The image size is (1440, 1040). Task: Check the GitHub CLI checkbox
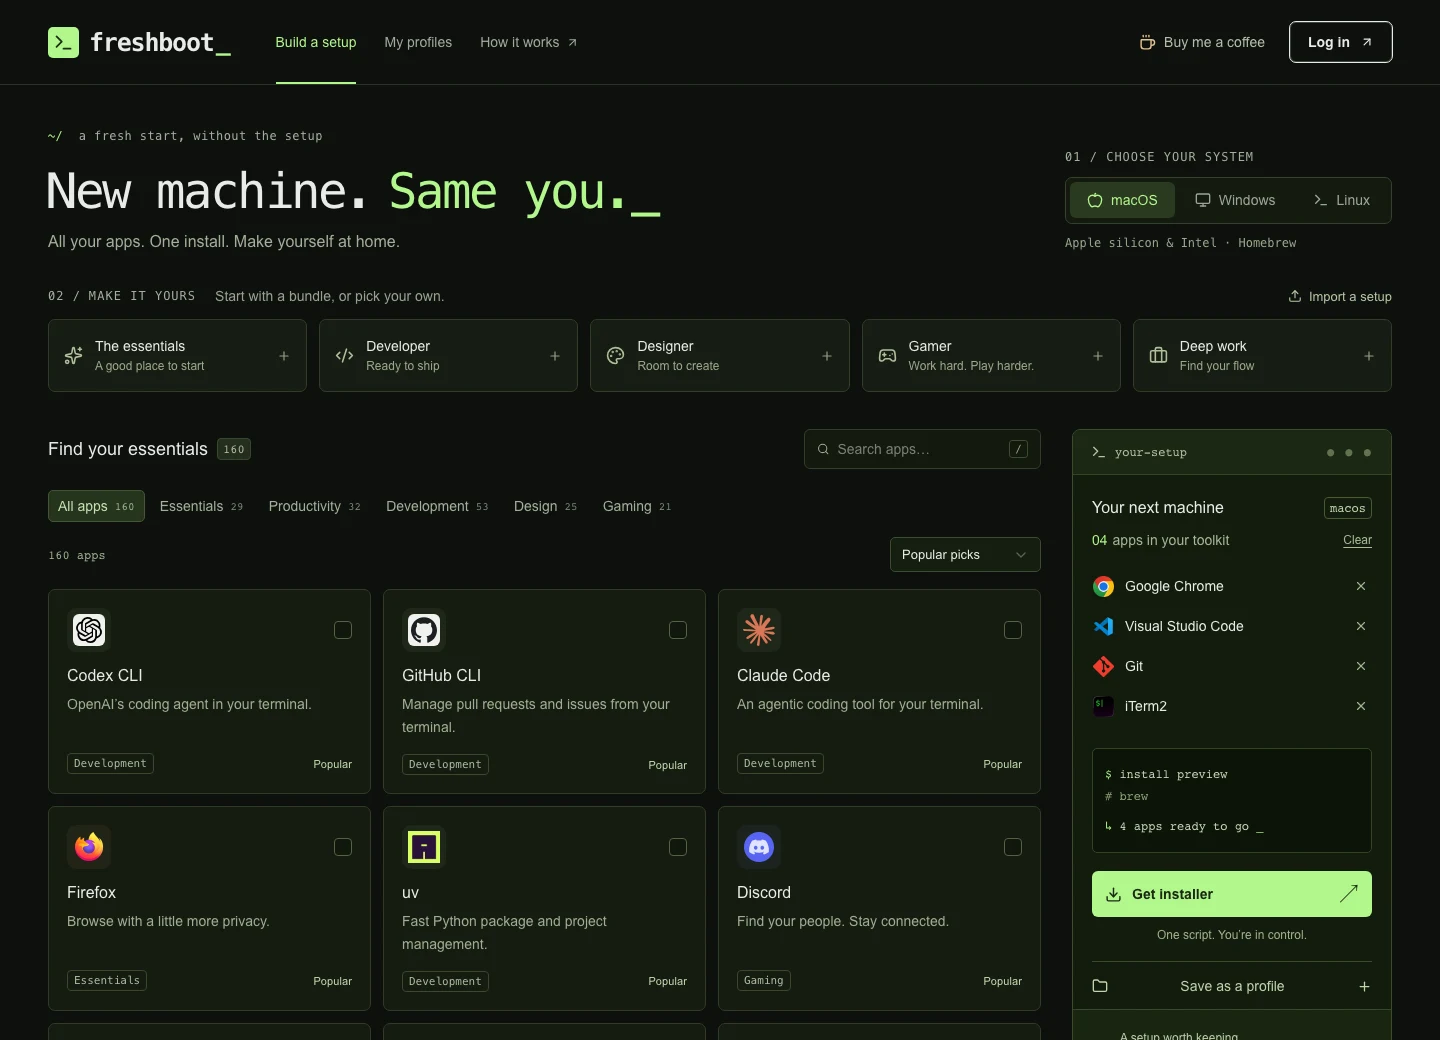coord(678,630)
